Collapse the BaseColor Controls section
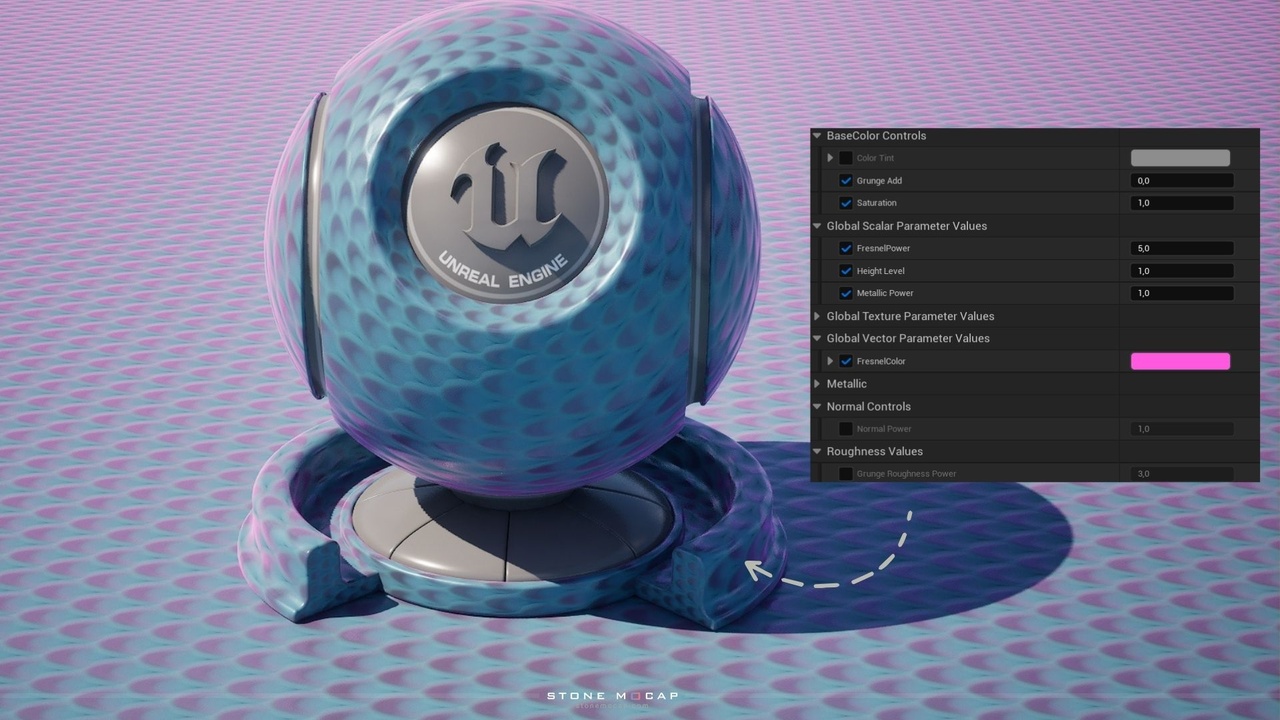Screen dimensions: 1280x720 (x=817, y=136)
